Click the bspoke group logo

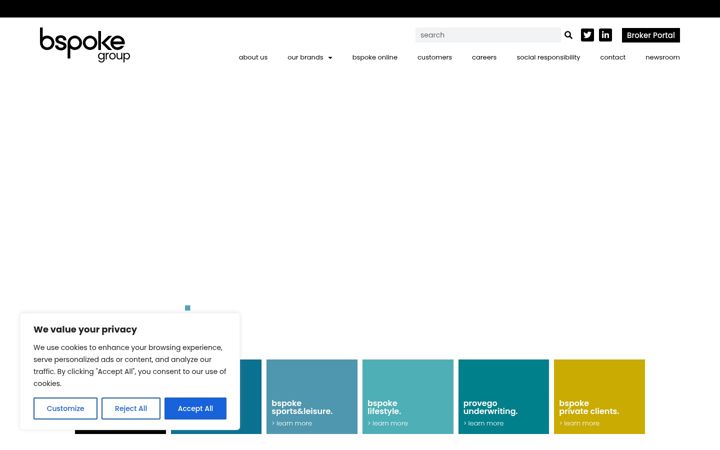[84, 45]
